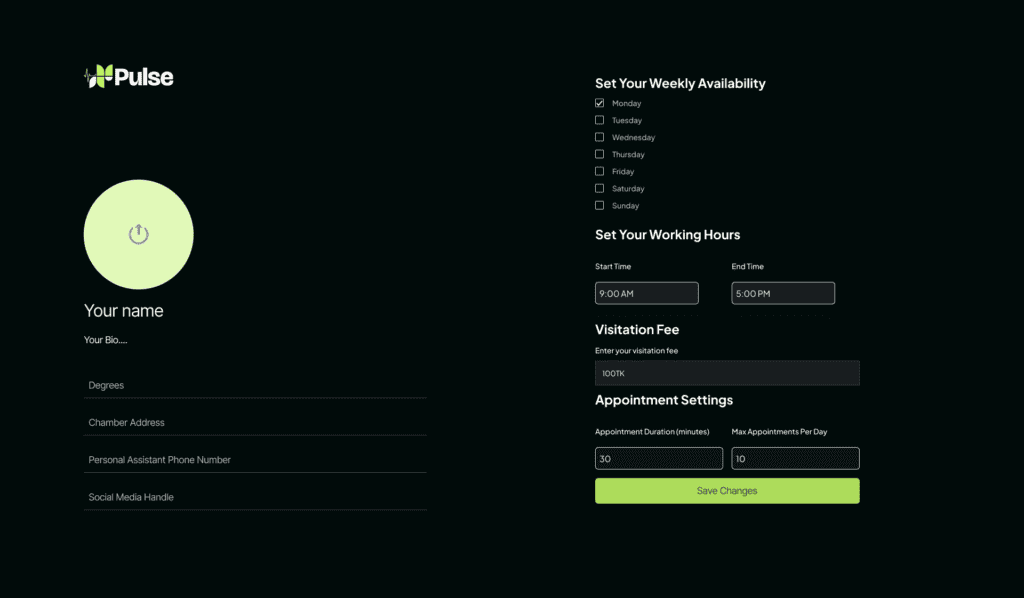Focus the Appointment Duration field
The height and width of the screenshot is (598, 1024).
658,459
